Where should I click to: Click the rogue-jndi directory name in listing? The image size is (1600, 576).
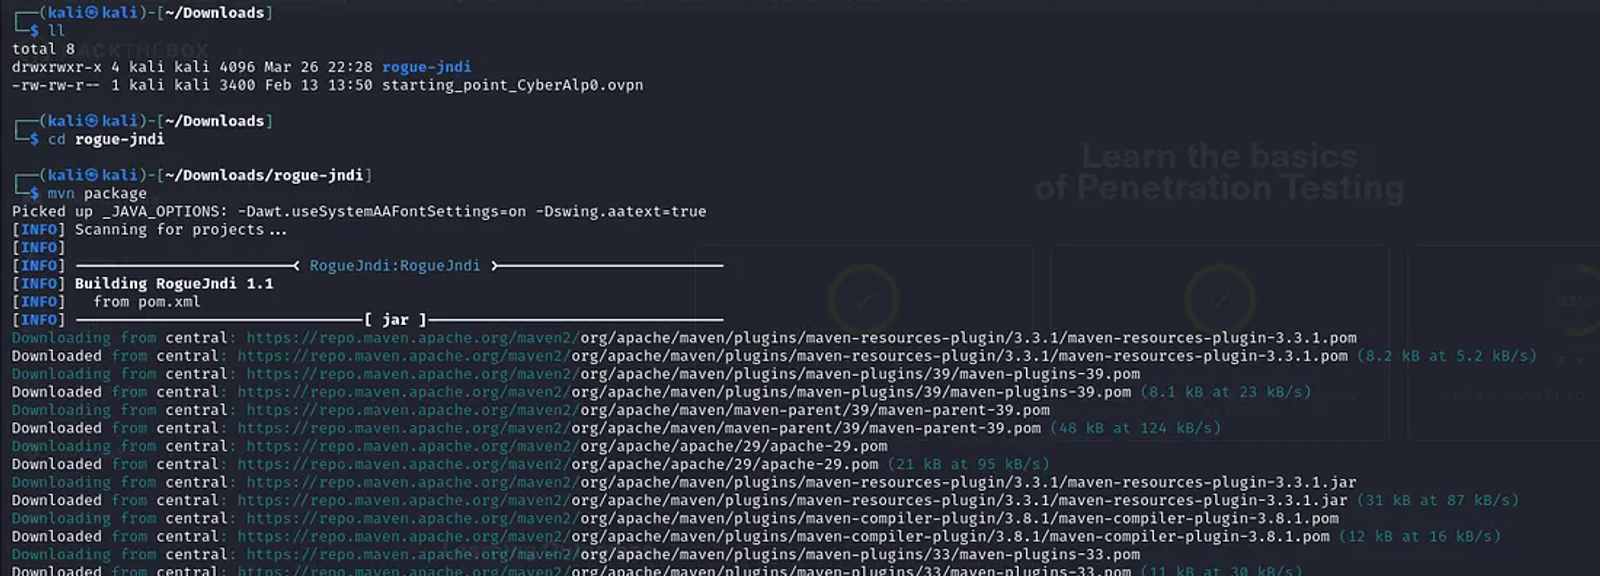[426, 67]
